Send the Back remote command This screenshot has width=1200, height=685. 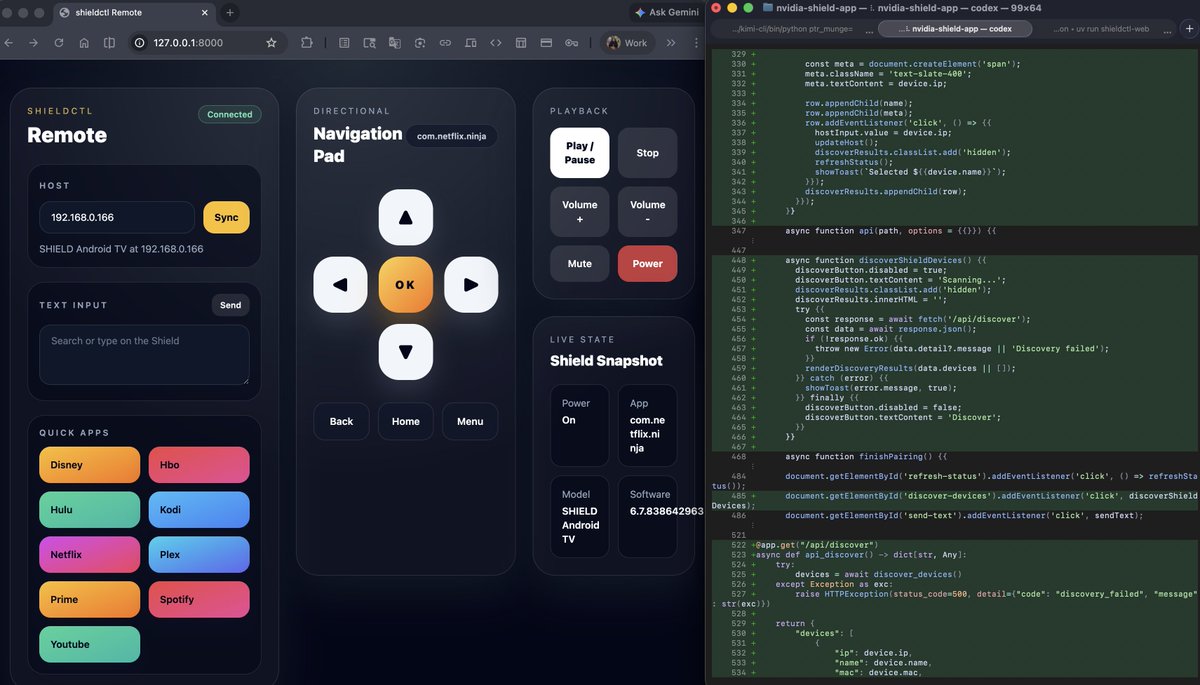point(341,421)
